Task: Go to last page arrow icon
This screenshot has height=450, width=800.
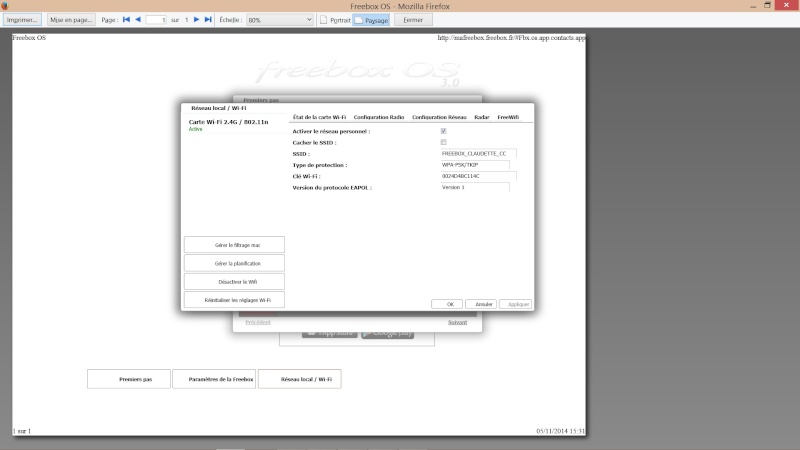Action: point(208,19)
